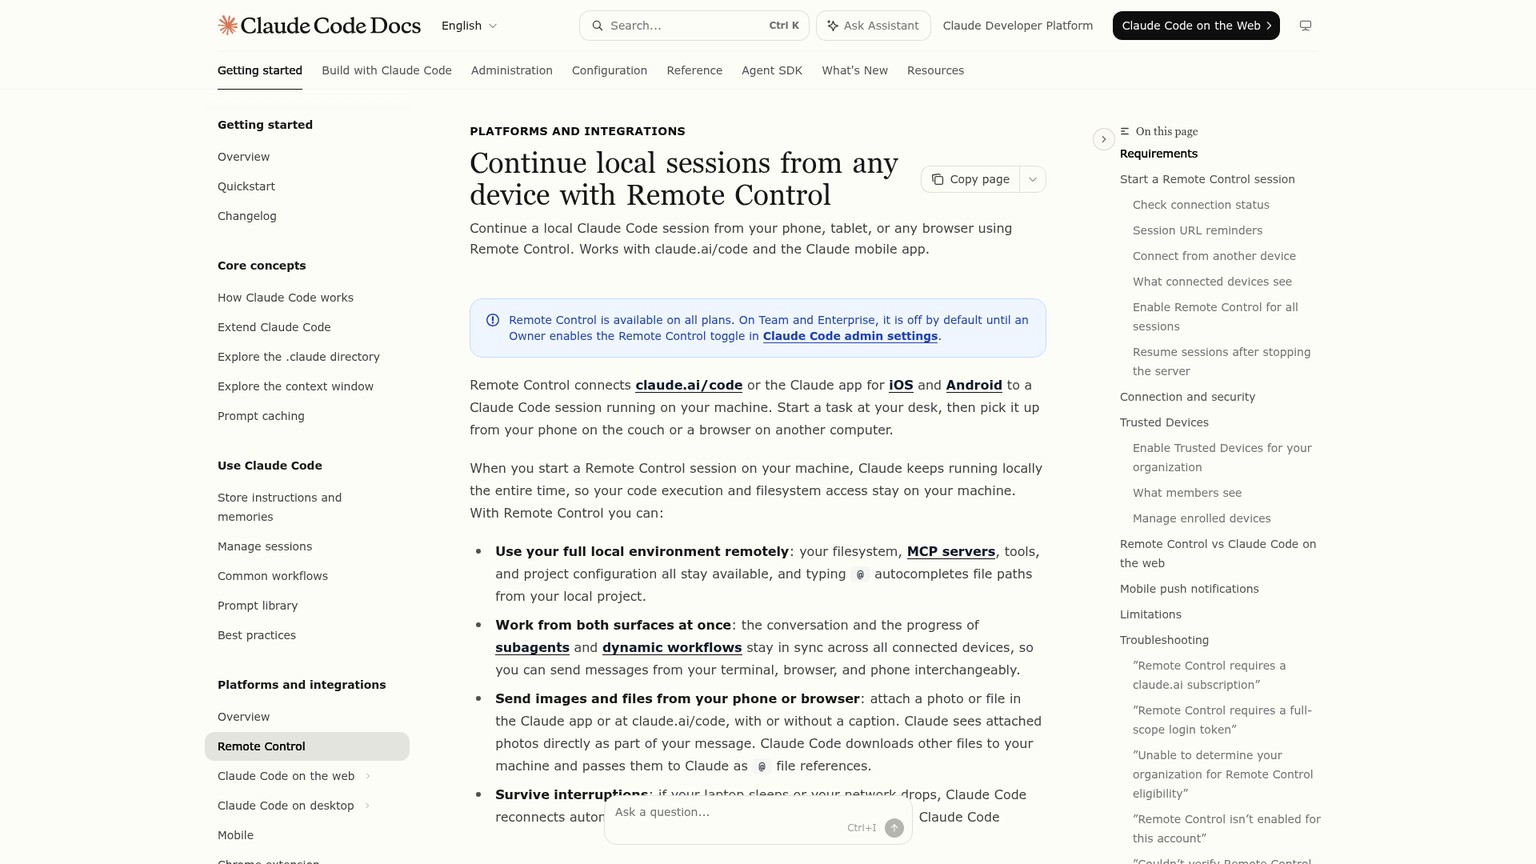Jump to Mobile push notifications section
Viewport: 1536px width, 864px height.
click(x=1189, y=589)
